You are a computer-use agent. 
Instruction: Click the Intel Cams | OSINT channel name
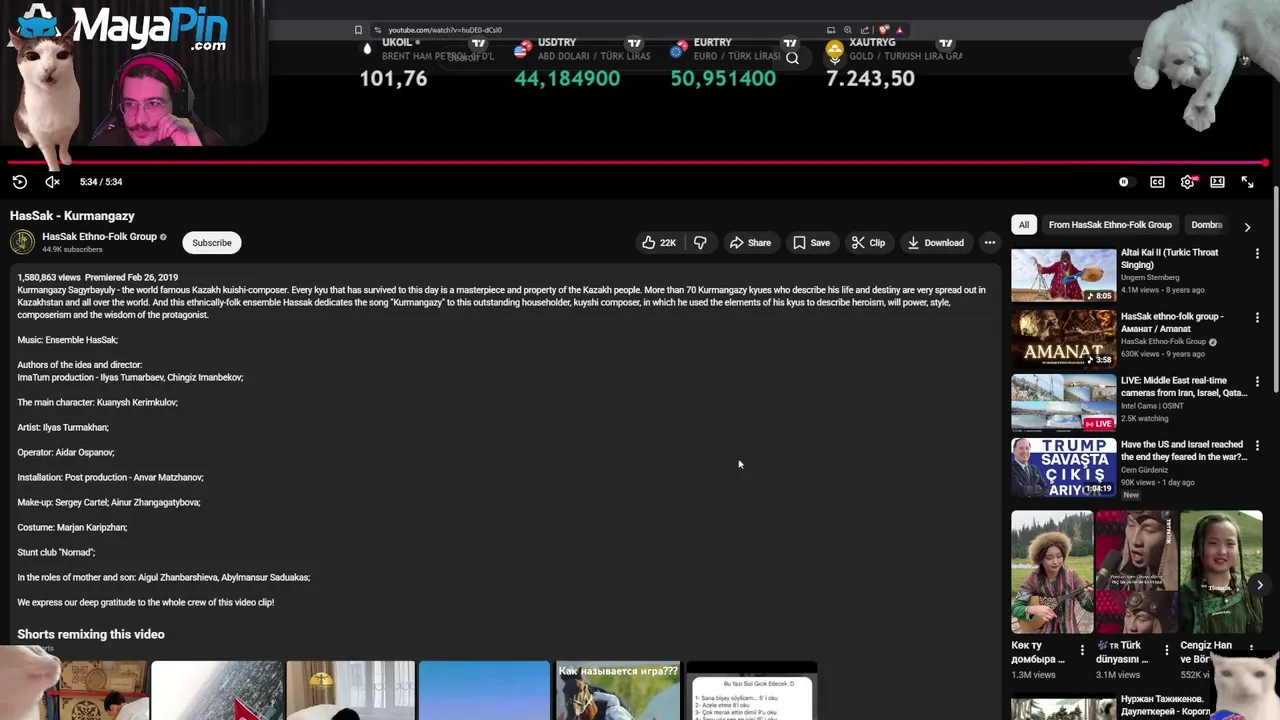tap(1152, 406)
